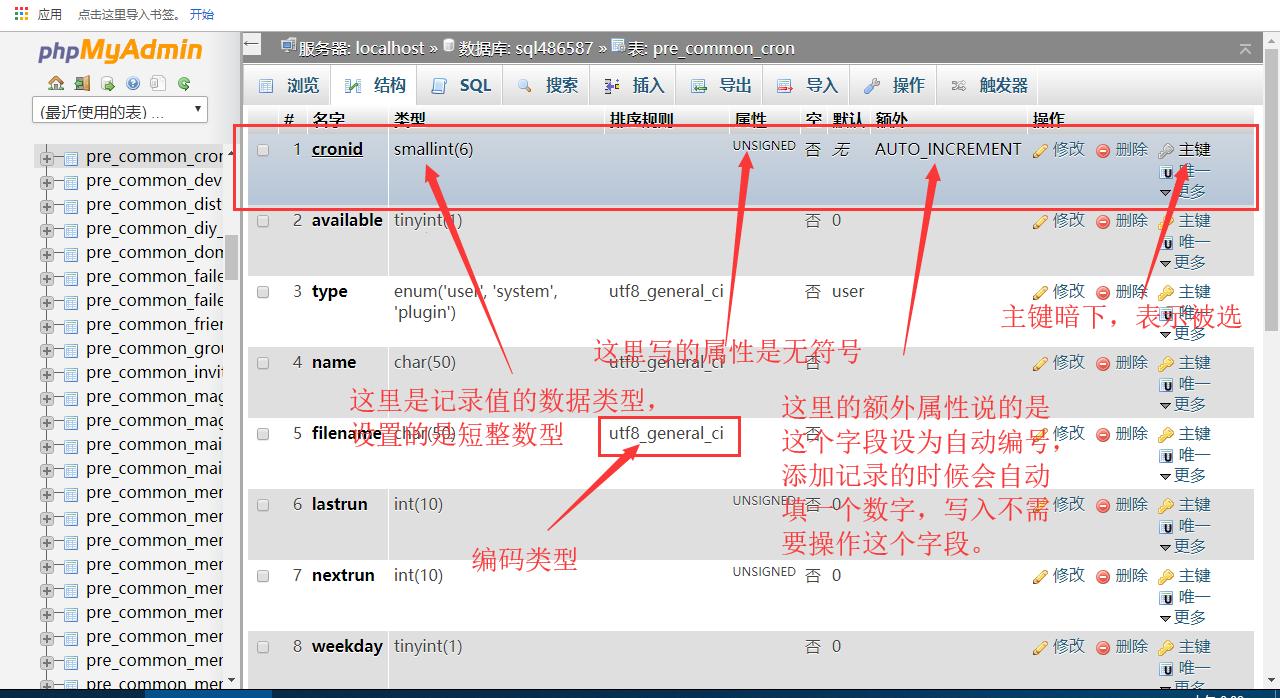Click red delete icon for cronid row
1280x698 pixels.
[x=1103, y=150]
